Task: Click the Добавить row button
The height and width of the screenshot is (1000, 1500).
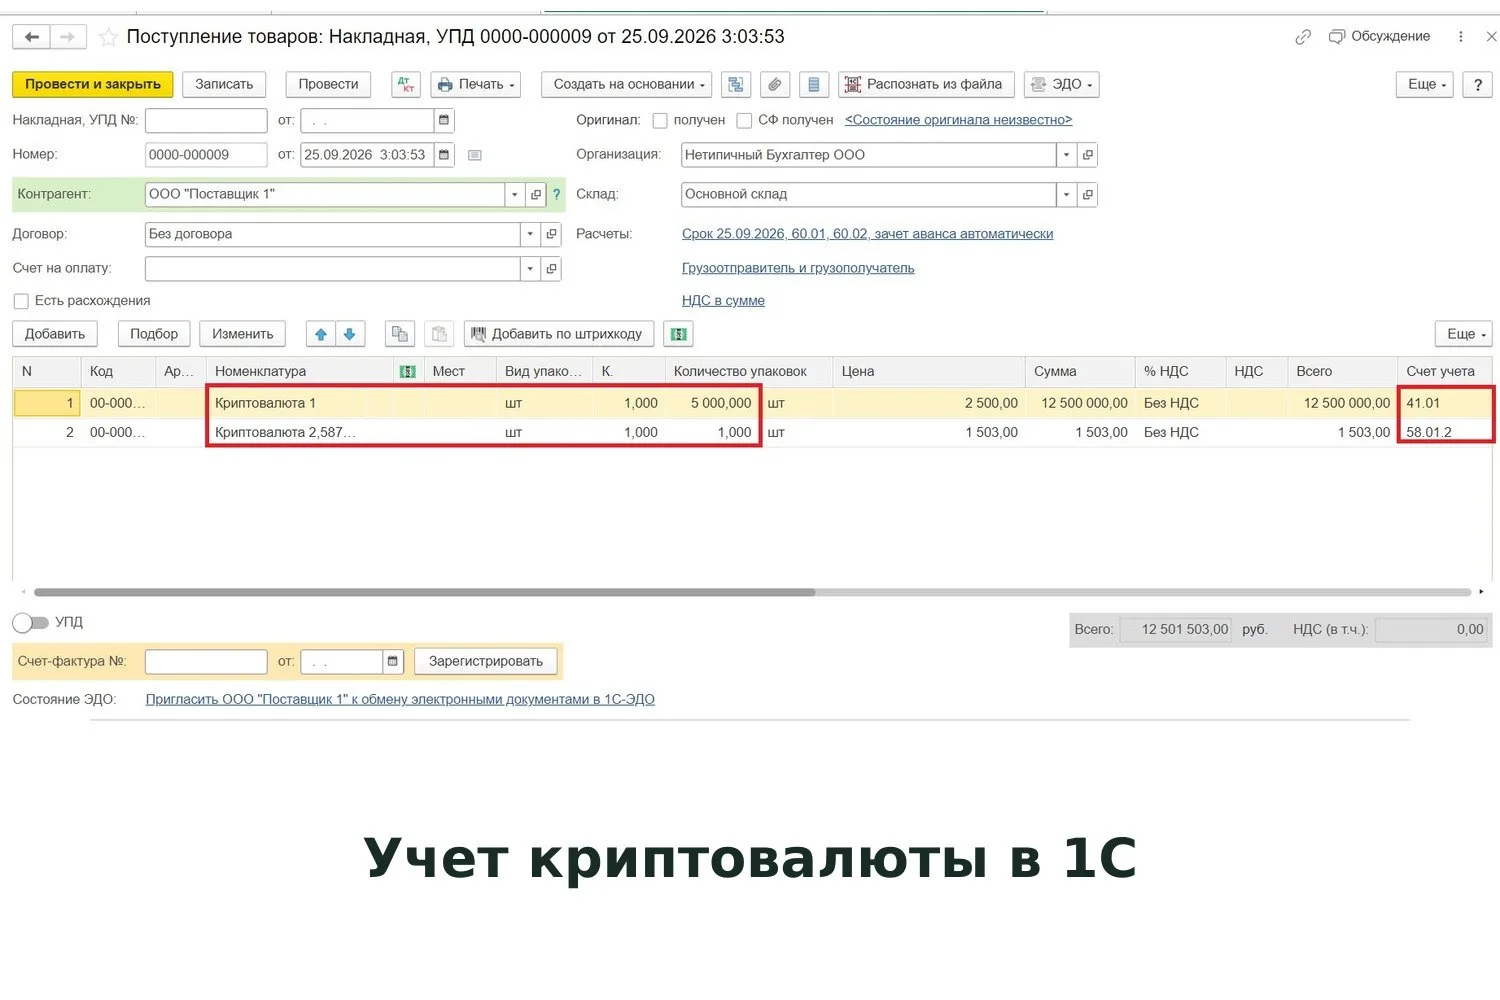Action: (55, 334)
